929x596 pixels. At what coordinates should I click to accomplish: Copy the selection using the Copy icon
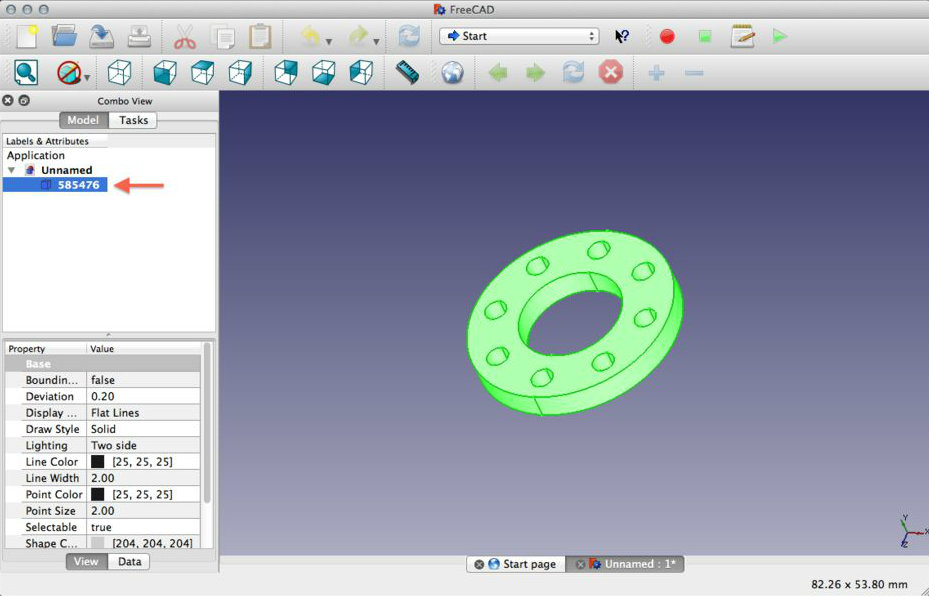coord(223,37)
